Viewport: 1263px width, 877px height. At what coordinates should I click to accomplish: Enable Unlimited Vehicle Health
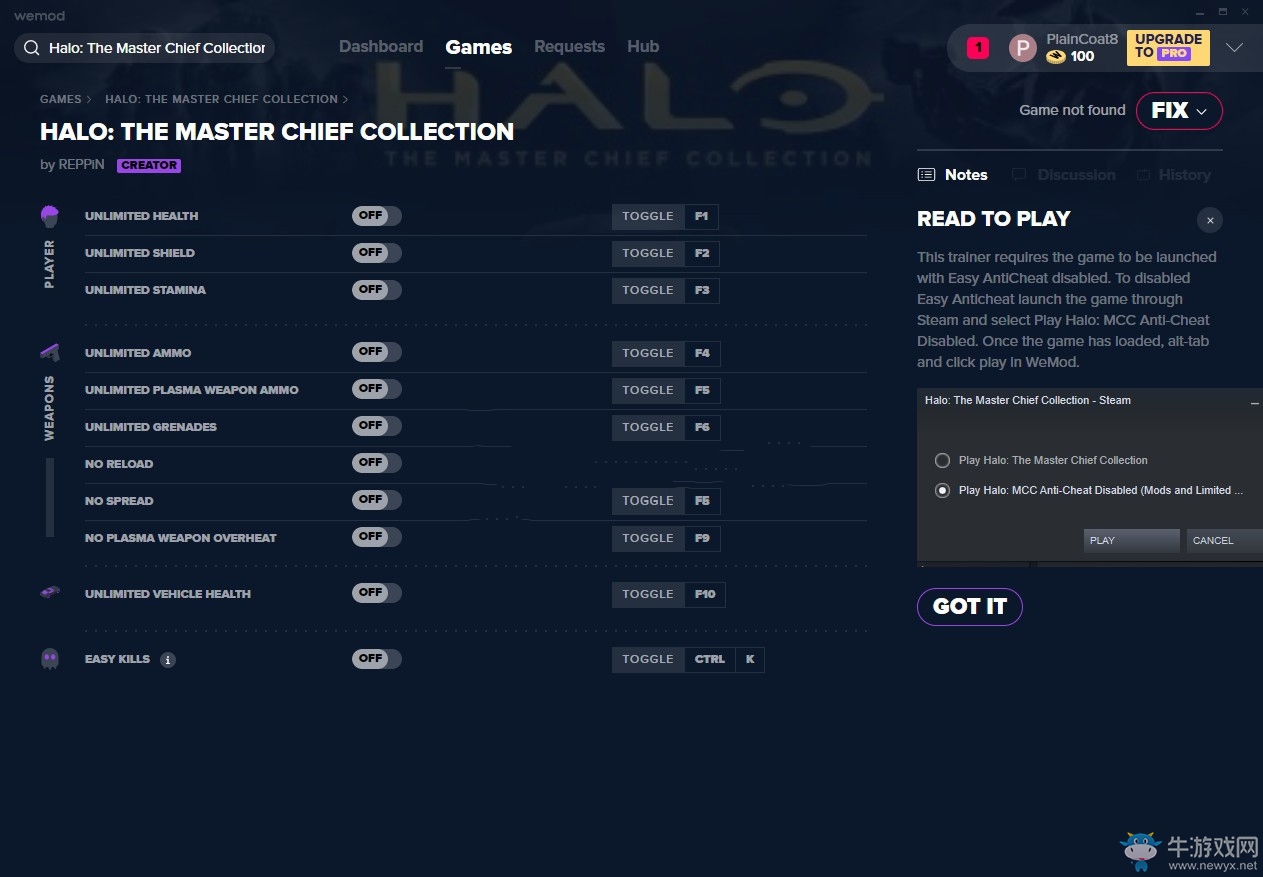point(376,593)
